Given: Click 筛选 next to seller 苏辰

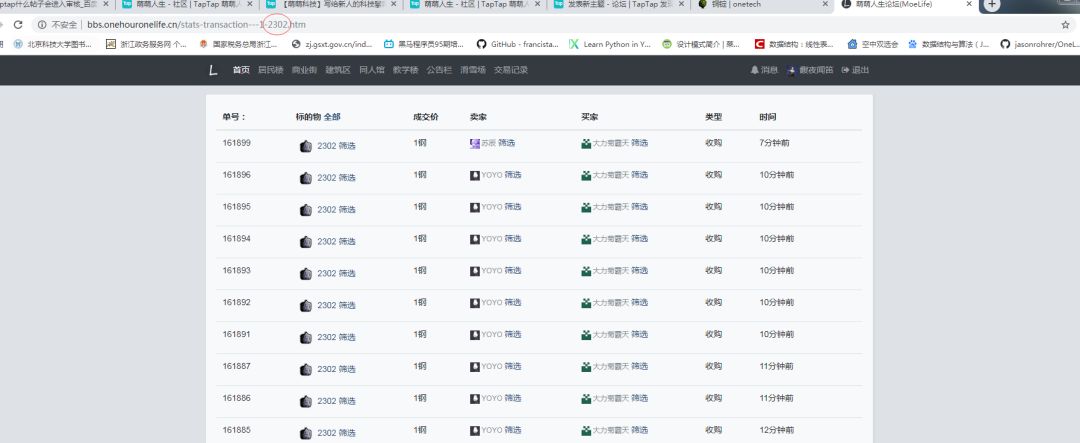Looking at the screenshot, I should pyautogui.click(x=507, y=143).
